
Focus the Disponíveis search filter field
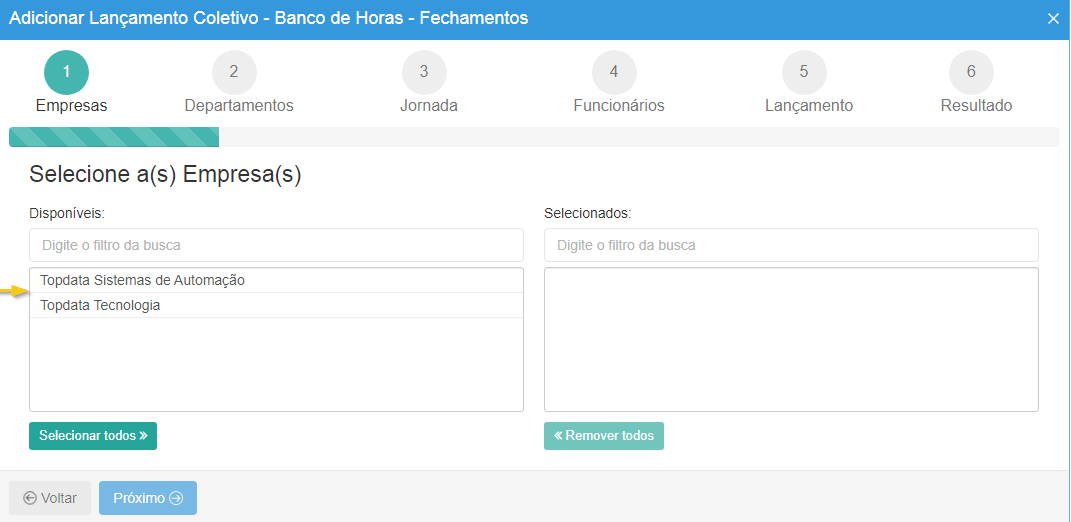tap(276, 245)
